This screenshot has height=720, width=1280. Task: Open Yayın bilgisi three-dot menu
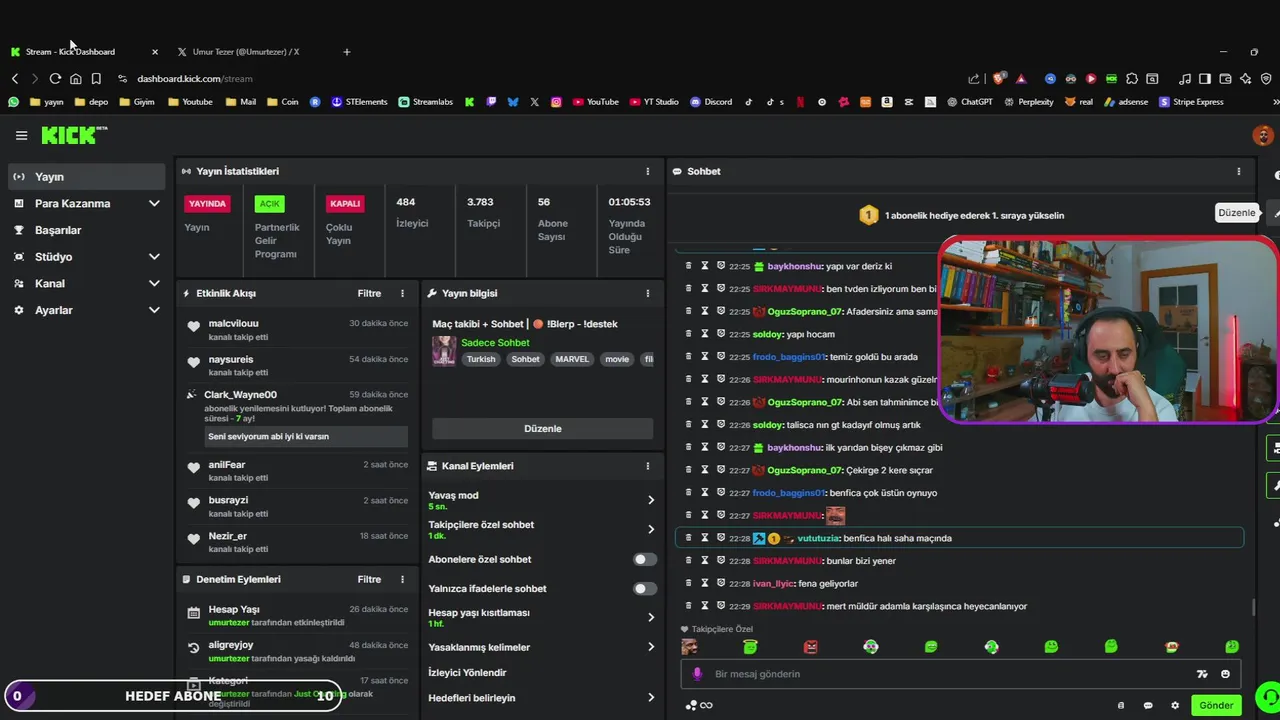(x=647, y=293)
